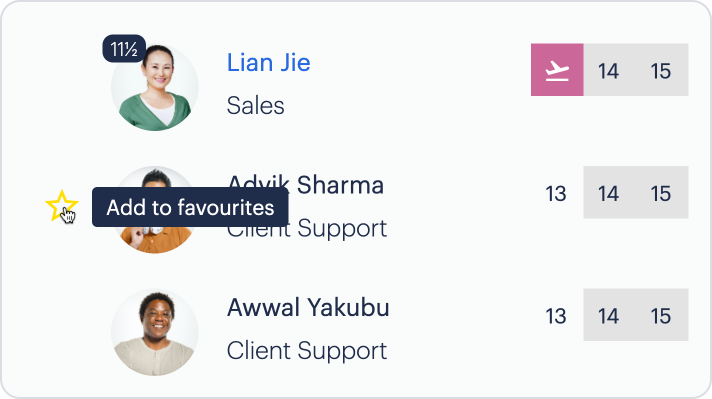Select day 15 in Awwal Yakubu's row
This screenshot has width=712, height=399.
point(662,315)
